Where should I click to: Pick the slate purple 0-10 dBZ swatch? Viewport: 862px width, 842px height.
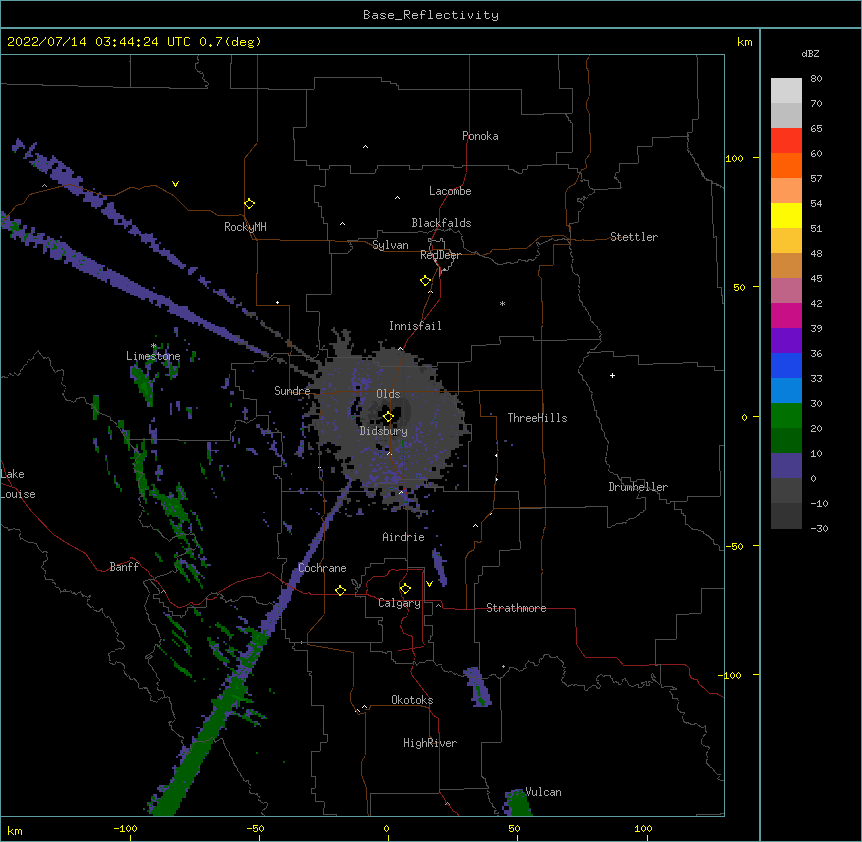point(786,466)
